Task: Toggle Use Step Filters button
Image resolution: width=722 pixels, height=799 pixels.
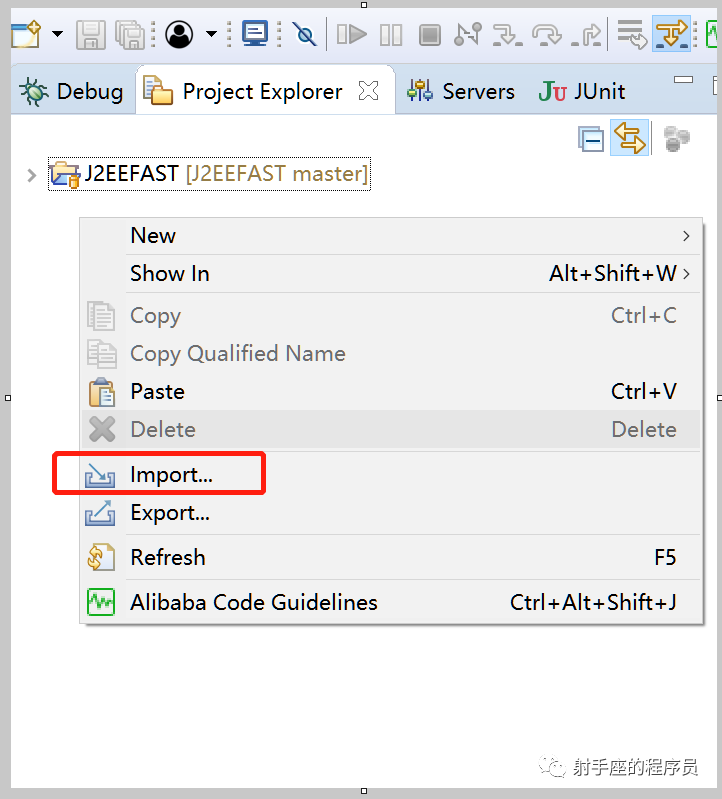Action: (671, 35)
